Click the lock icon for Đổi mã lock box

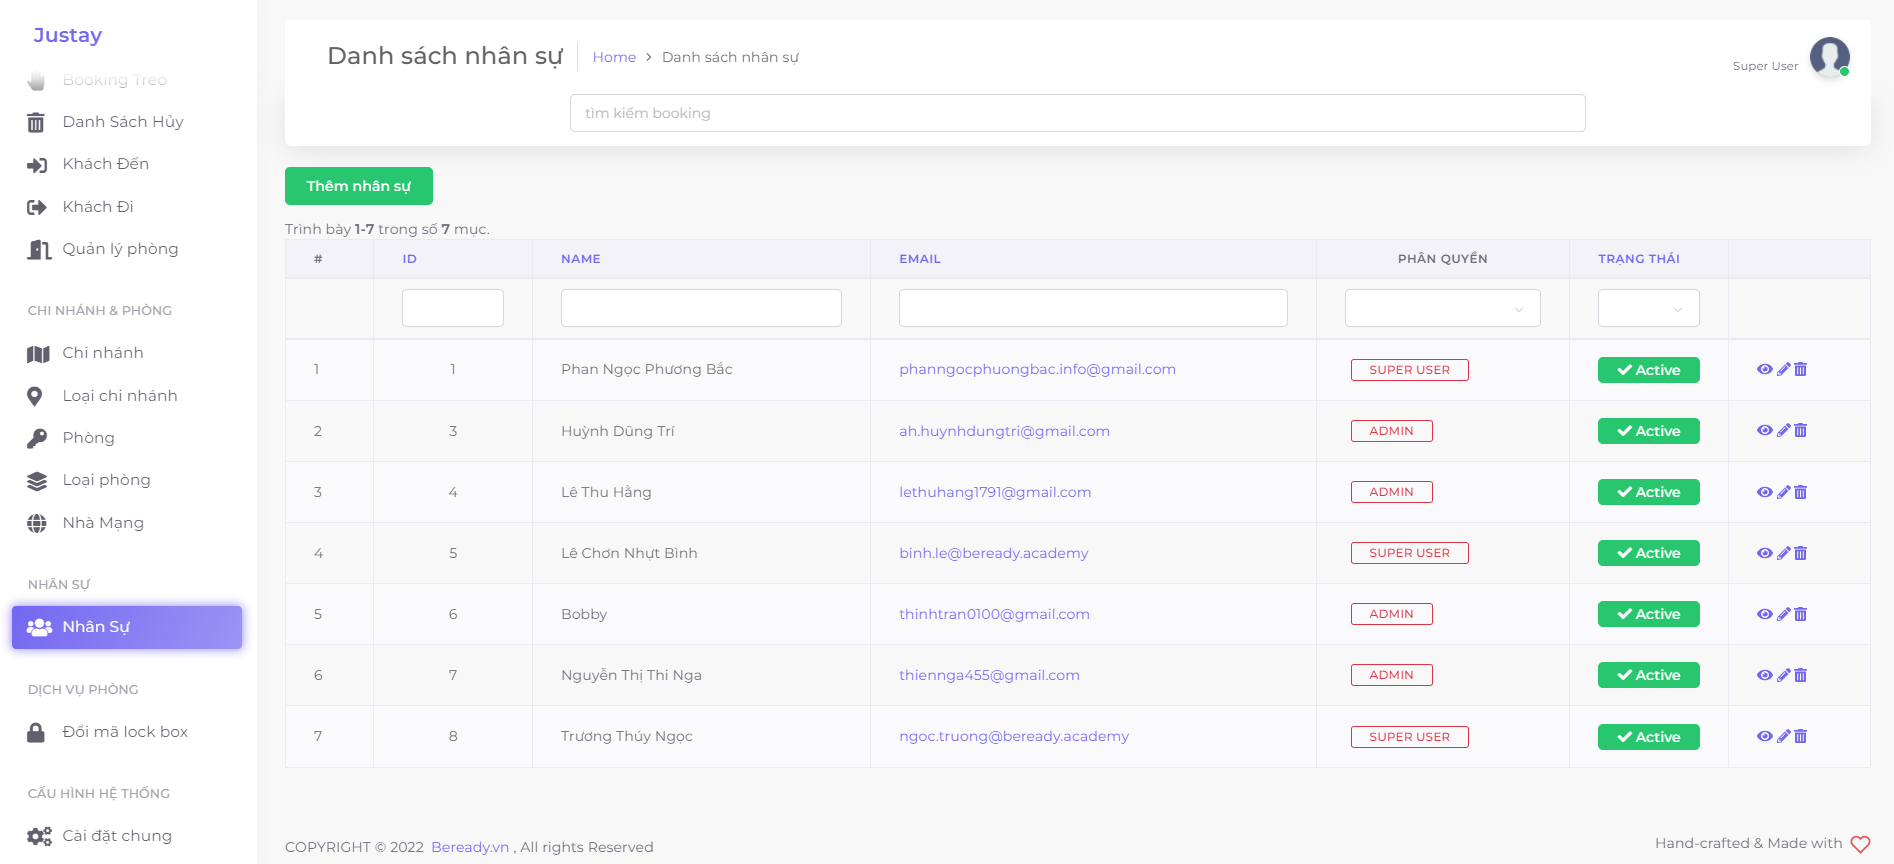36,732
